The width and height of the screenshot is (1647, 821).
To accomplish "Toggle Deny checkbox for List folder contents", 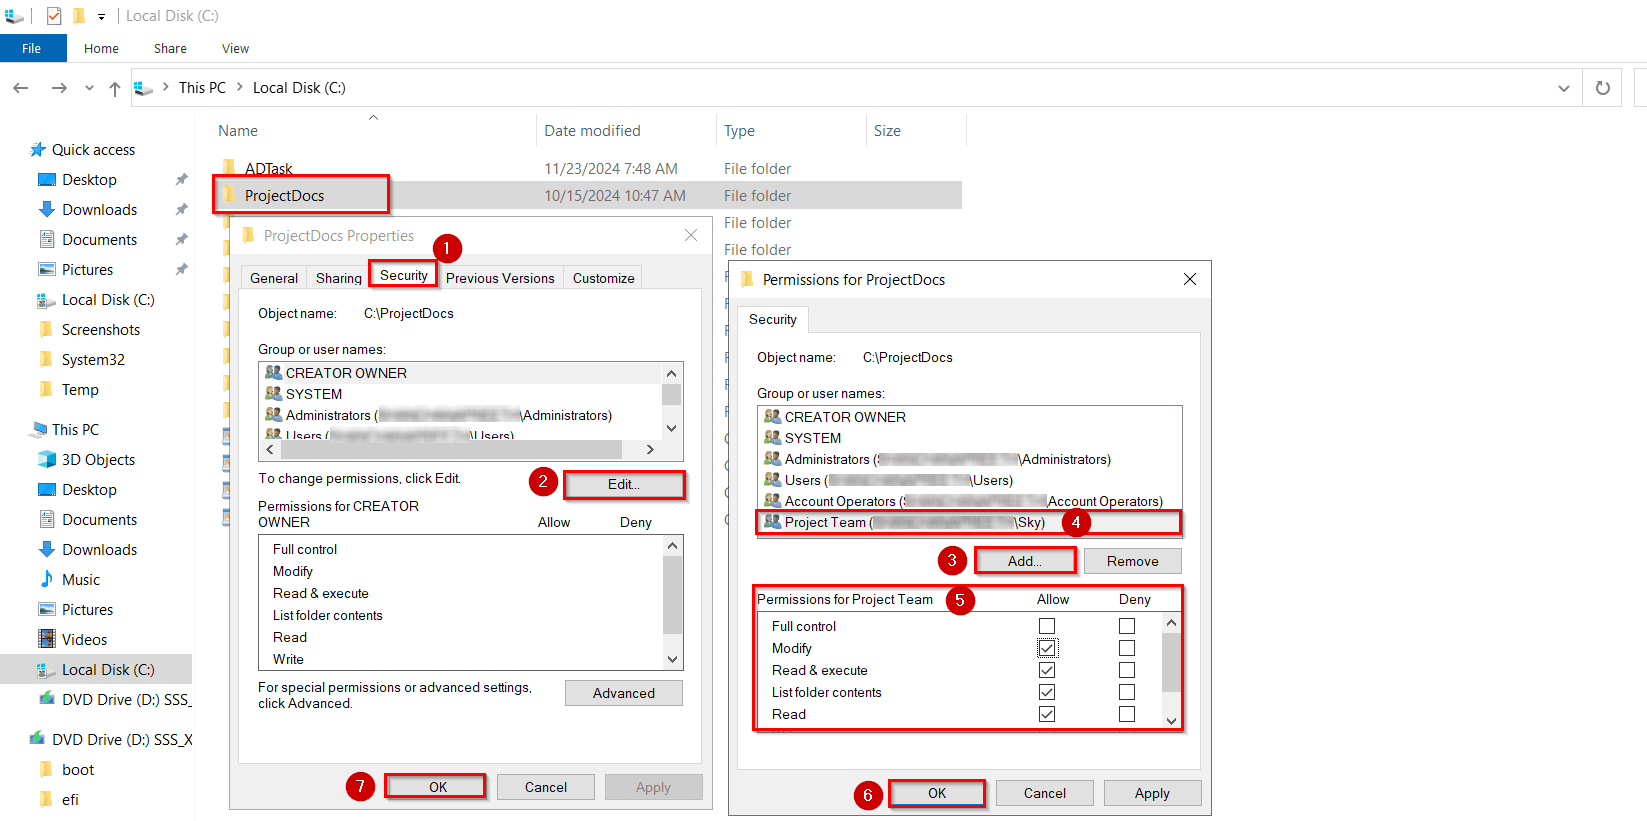I will (1127, 692).
